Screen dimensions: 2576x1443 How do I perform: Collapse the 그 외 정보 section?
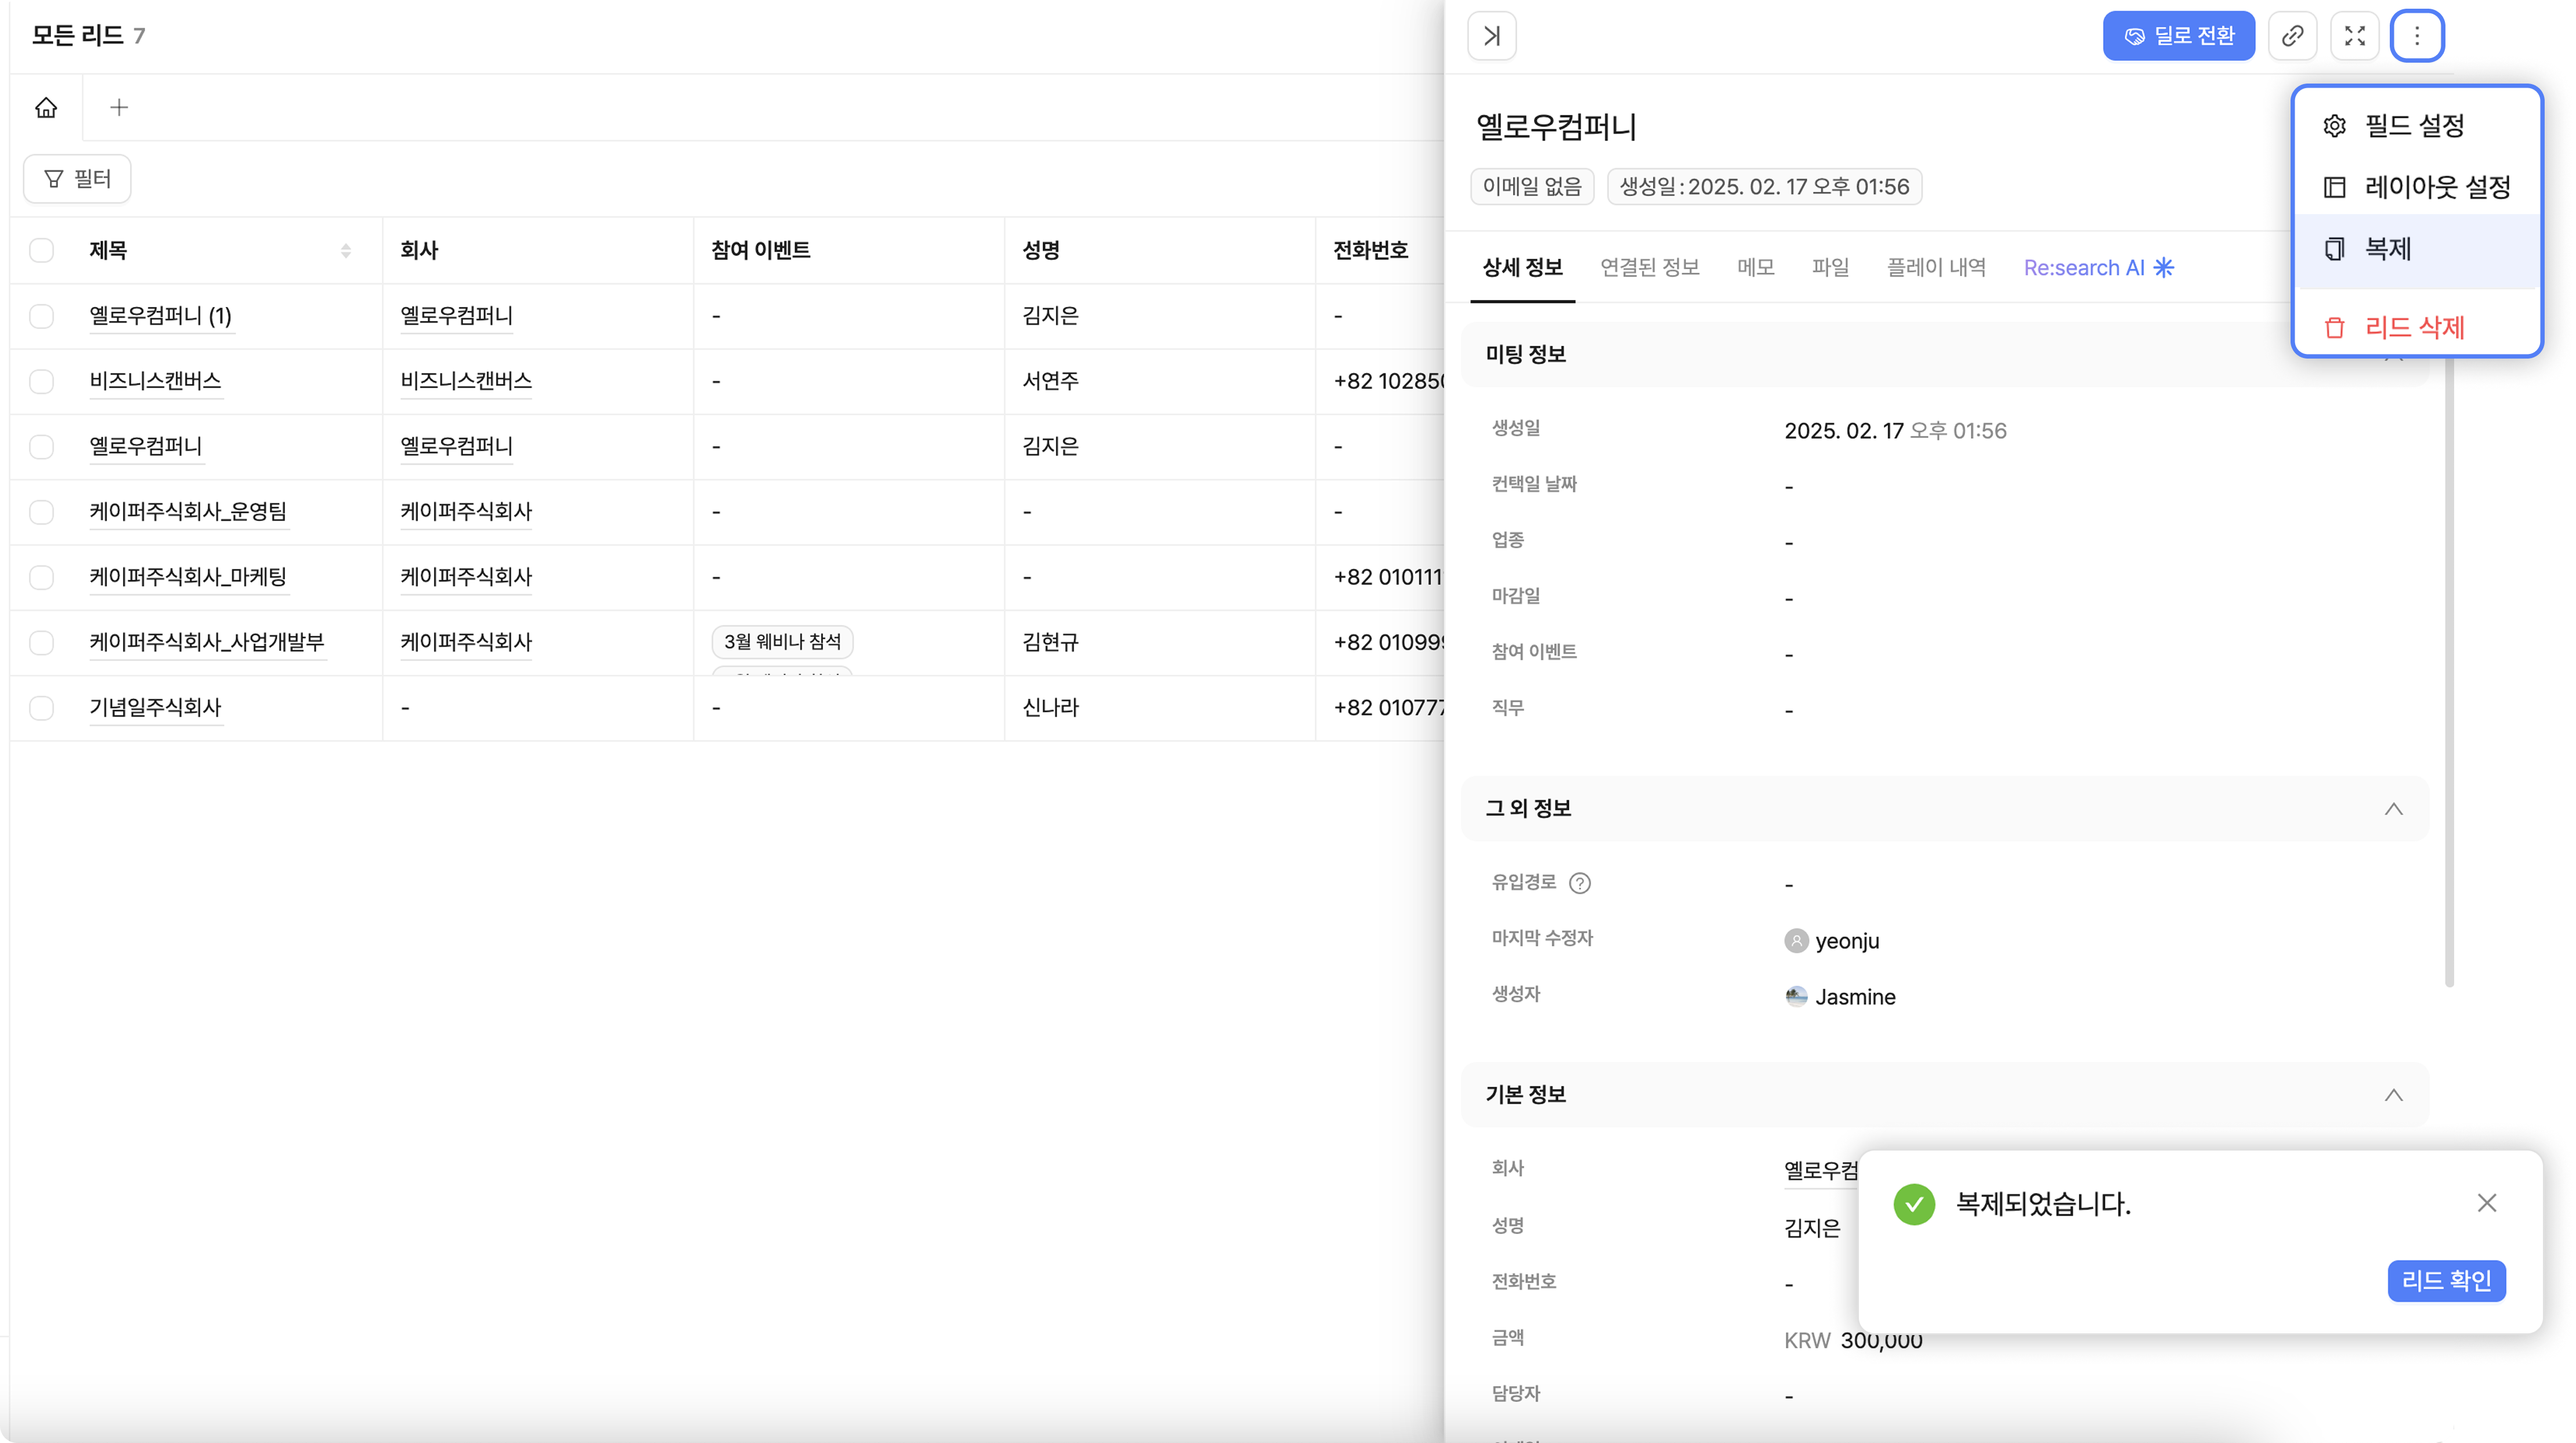point(2392,809)
